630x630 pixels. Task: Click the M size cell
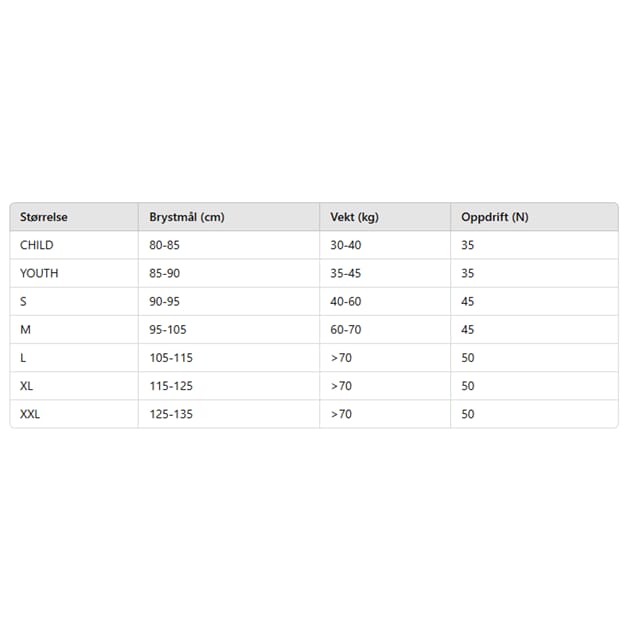click(x=25, y=329)
